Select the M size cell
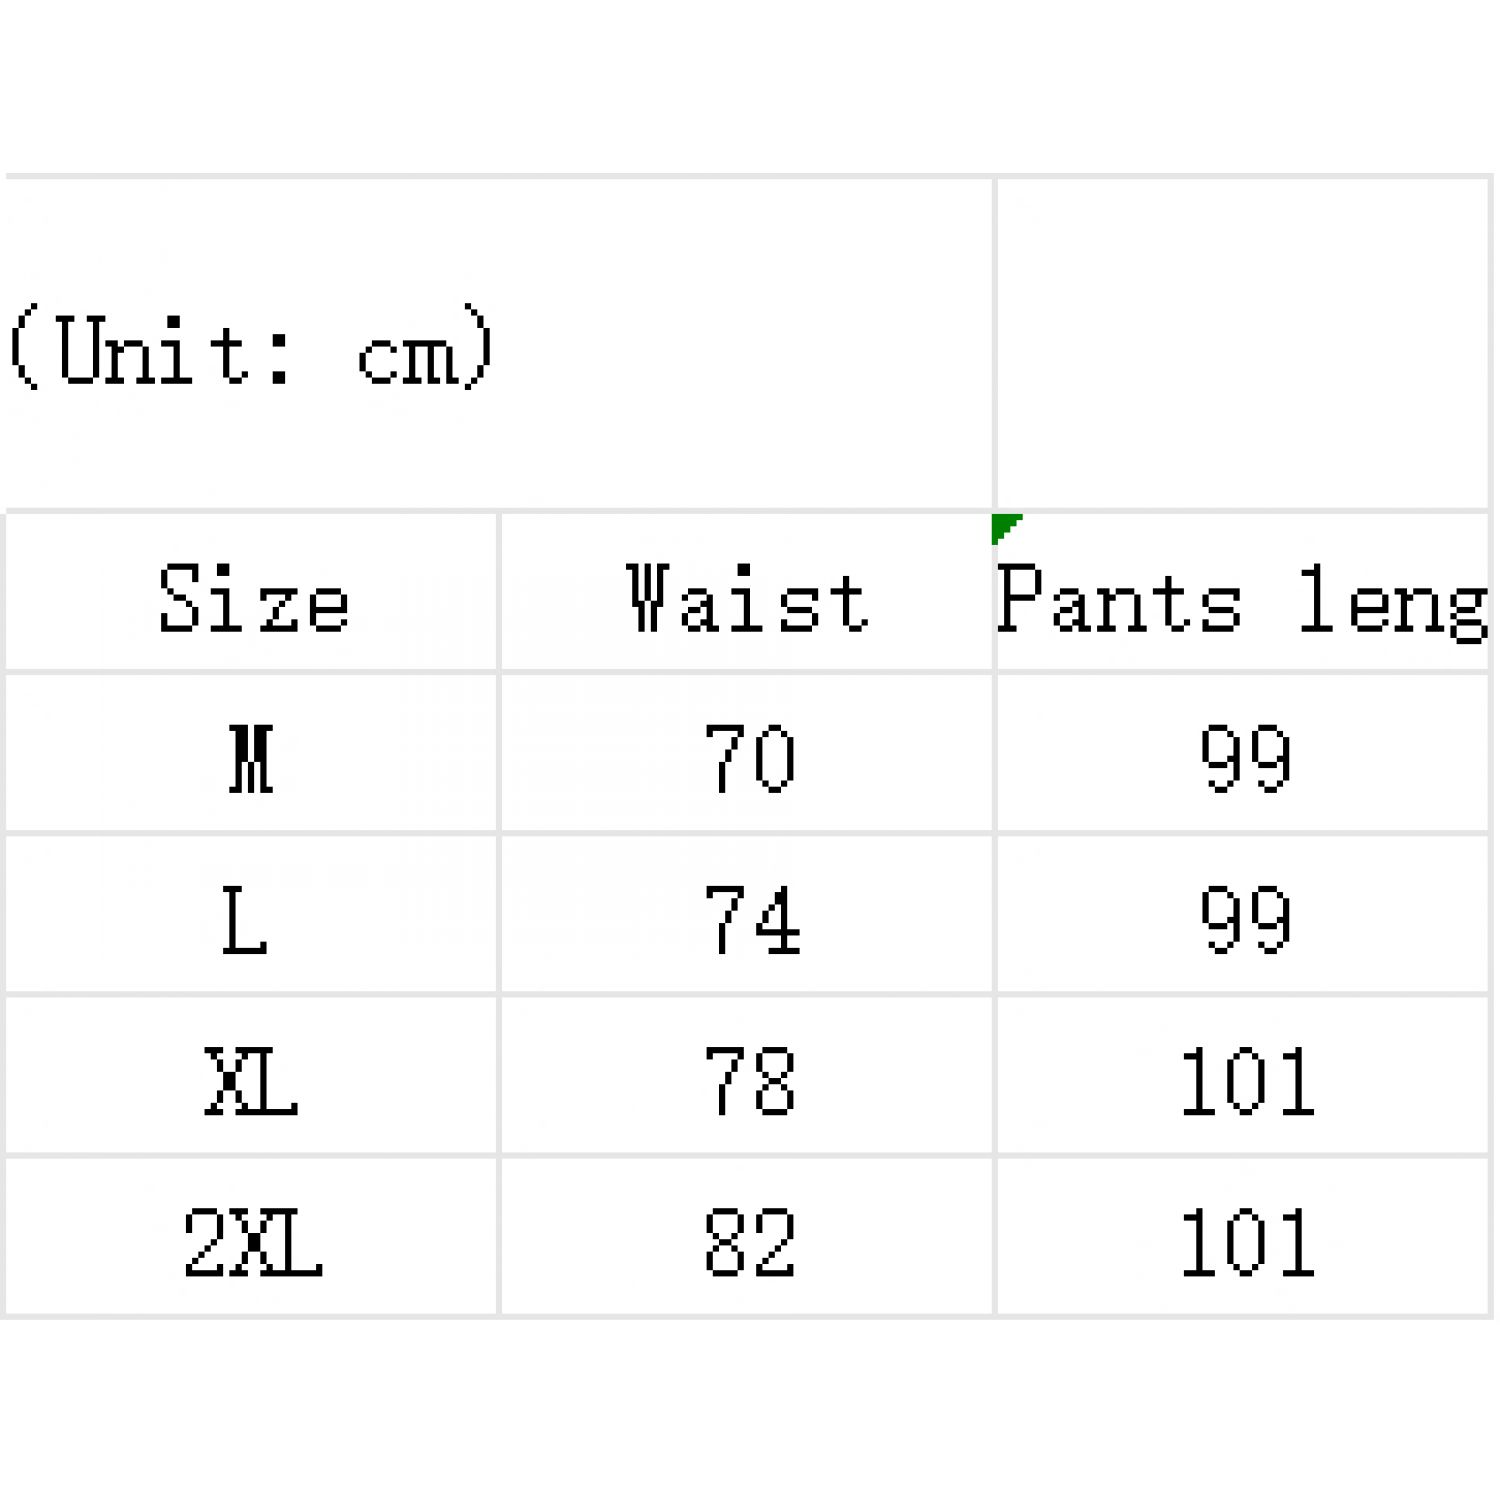This screenshot has width=1500, height=1500. click(x=252, y=757)
